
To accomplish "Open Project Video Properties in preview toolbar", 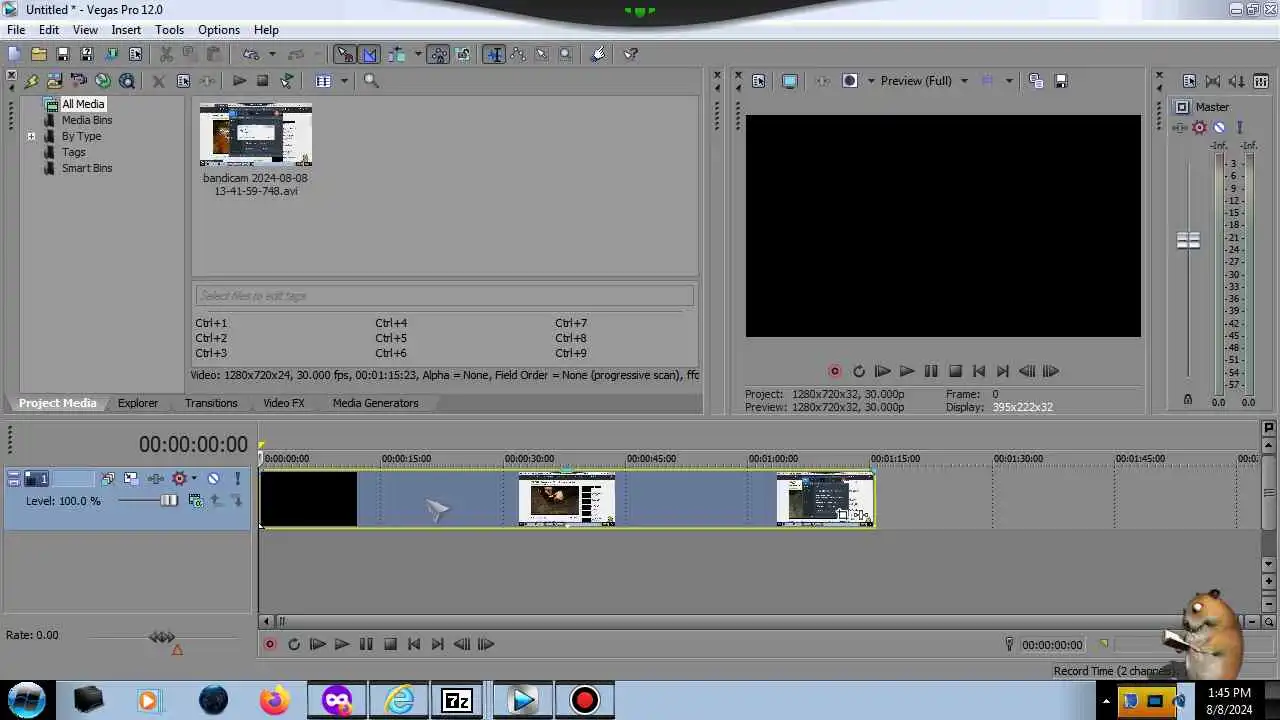I will [x=758, y=81].
